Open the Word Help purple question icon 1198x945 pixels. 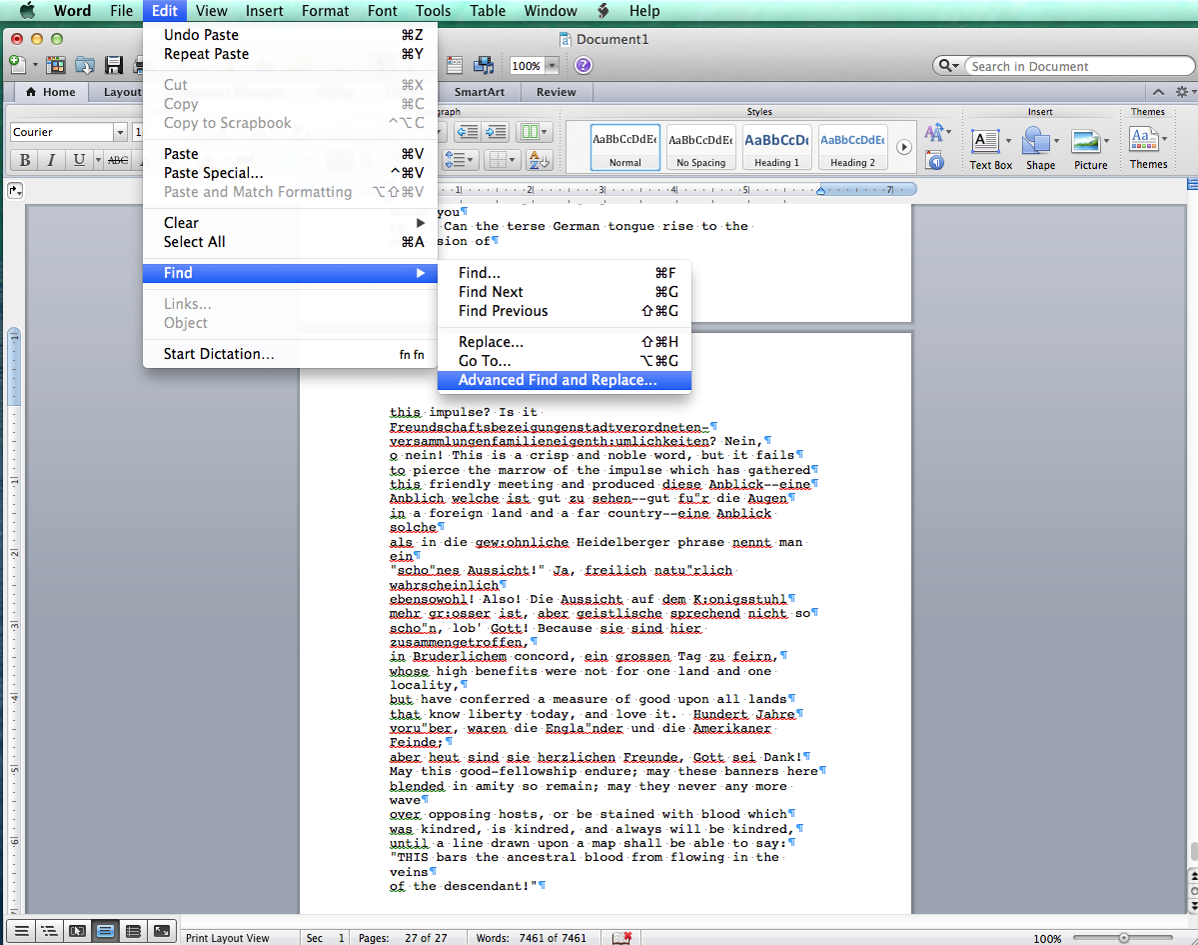pyautogui.click(x=583, y=66)
